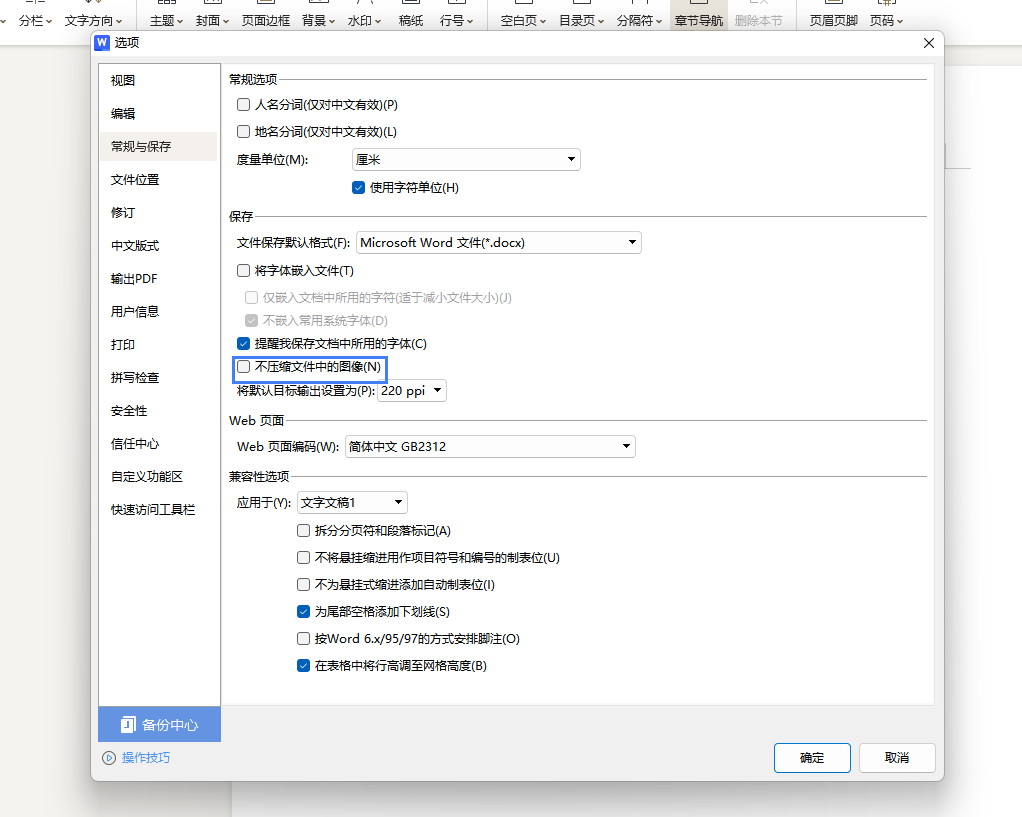Viewport: 1022px width, 817px height.
Task: Click the WPS W icon in the title bar
Action: pyautogui.click(x=102, y=43)
